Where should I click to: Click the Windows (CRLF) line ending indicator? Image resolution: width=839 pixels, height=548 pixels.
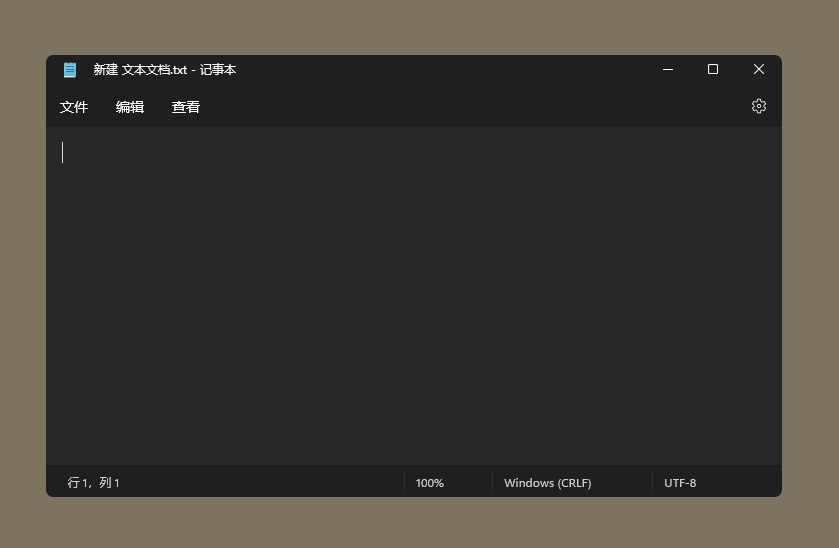pyautogui.click(x=547, y=483)
